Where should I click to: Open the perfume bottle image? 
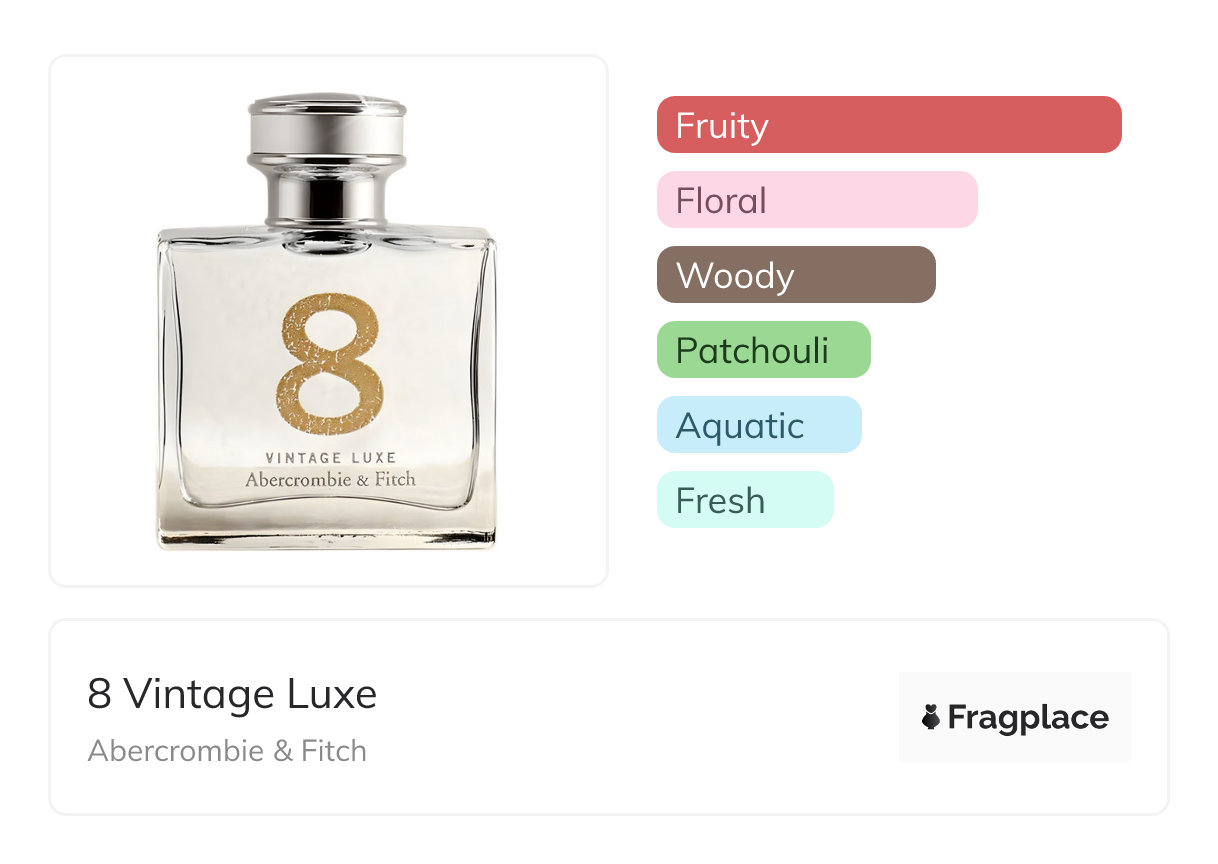tap(327, 321)
